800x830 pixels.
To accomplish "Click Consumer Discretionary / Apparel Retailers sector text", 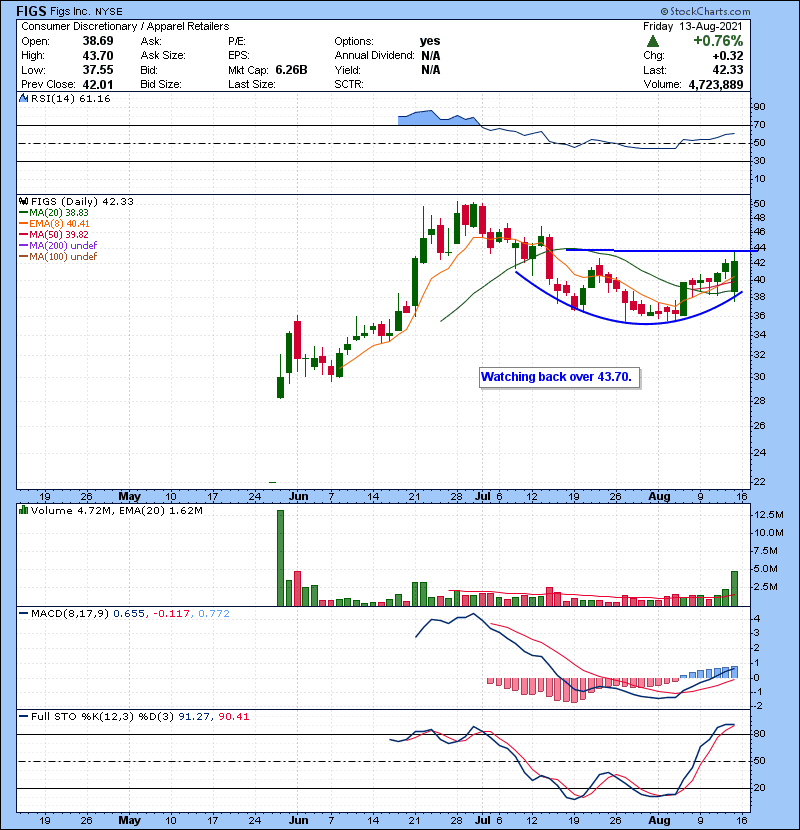I will [125, 26].
